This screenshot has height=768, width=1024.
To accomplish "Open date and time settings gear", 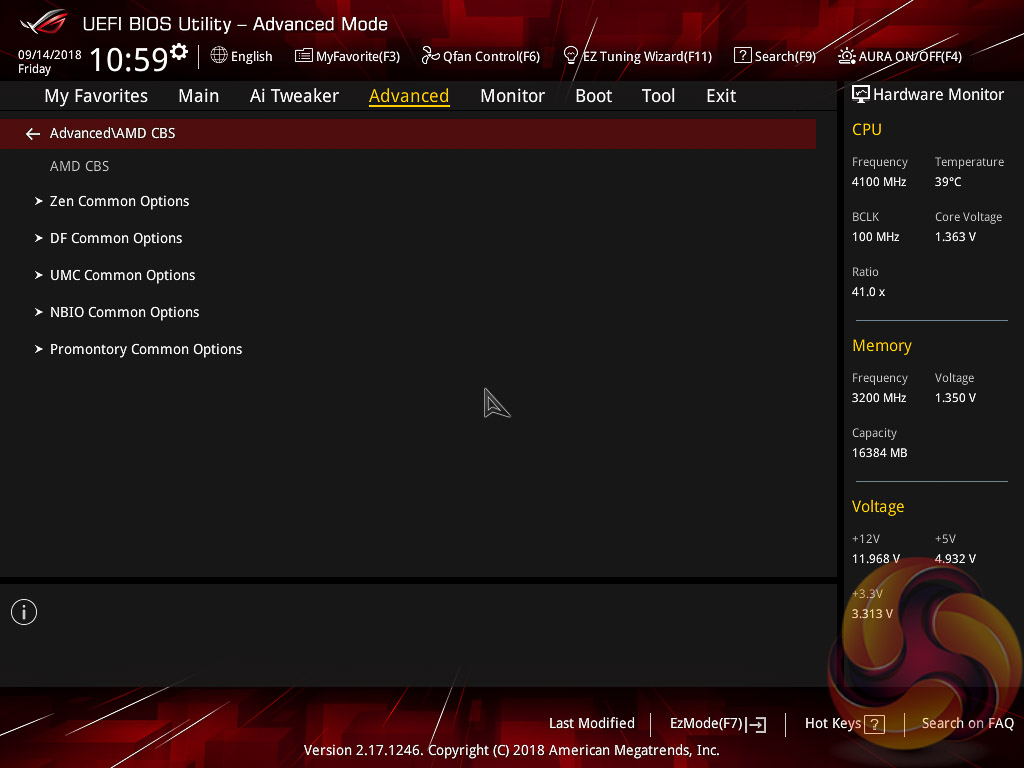I will (x=179, y=51).
